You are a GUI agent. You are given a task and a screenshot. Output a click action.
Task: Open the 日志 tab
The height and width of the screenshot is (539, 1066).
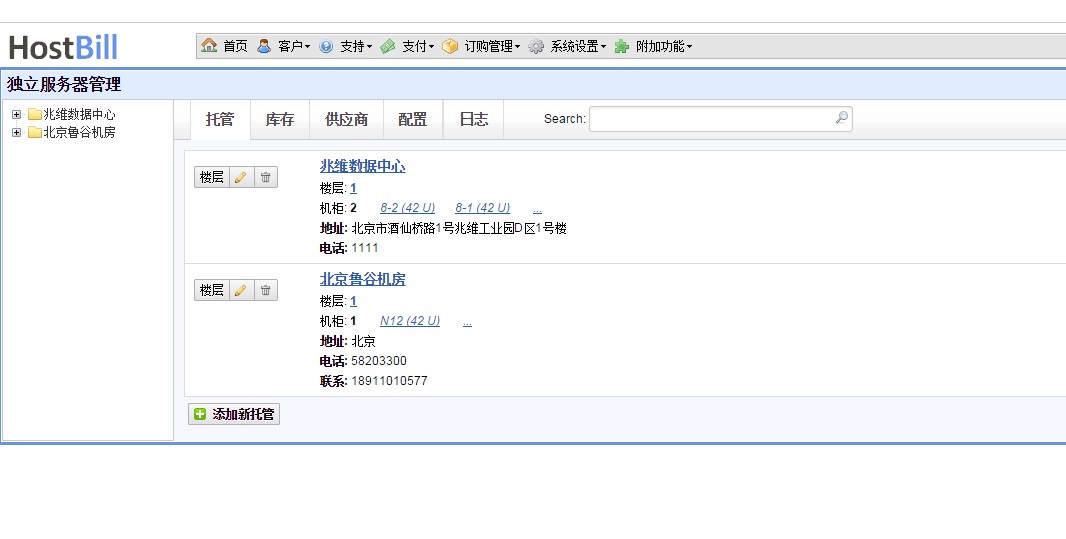pyautogui.click(x=473, y=120)
